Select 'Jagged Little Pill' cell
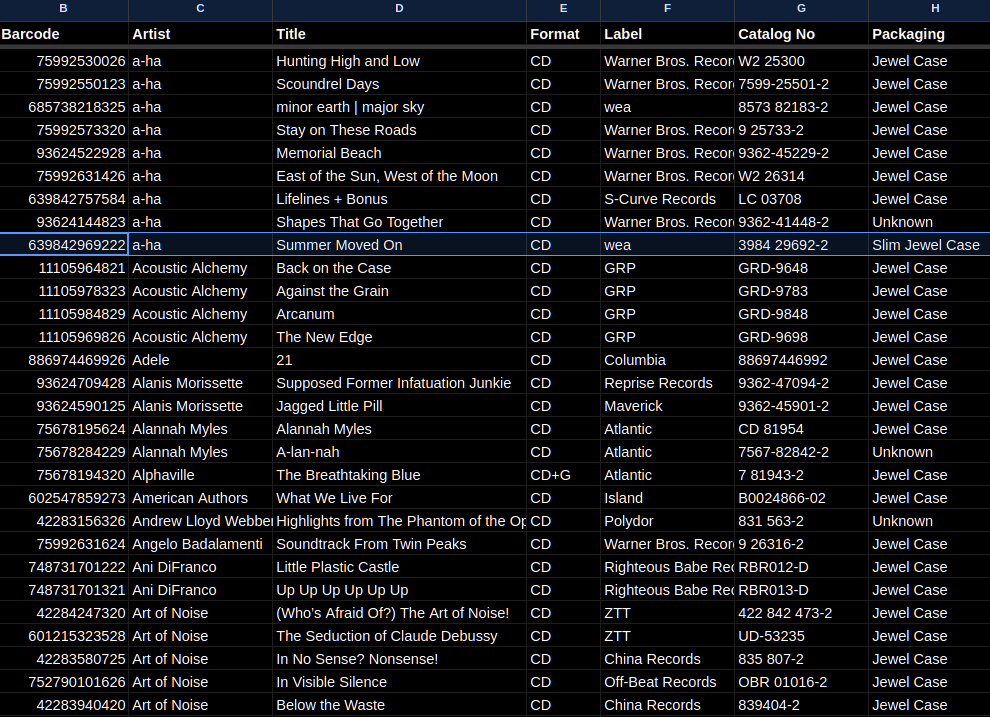This screenshot has height=717, width=990. point(399,406)
